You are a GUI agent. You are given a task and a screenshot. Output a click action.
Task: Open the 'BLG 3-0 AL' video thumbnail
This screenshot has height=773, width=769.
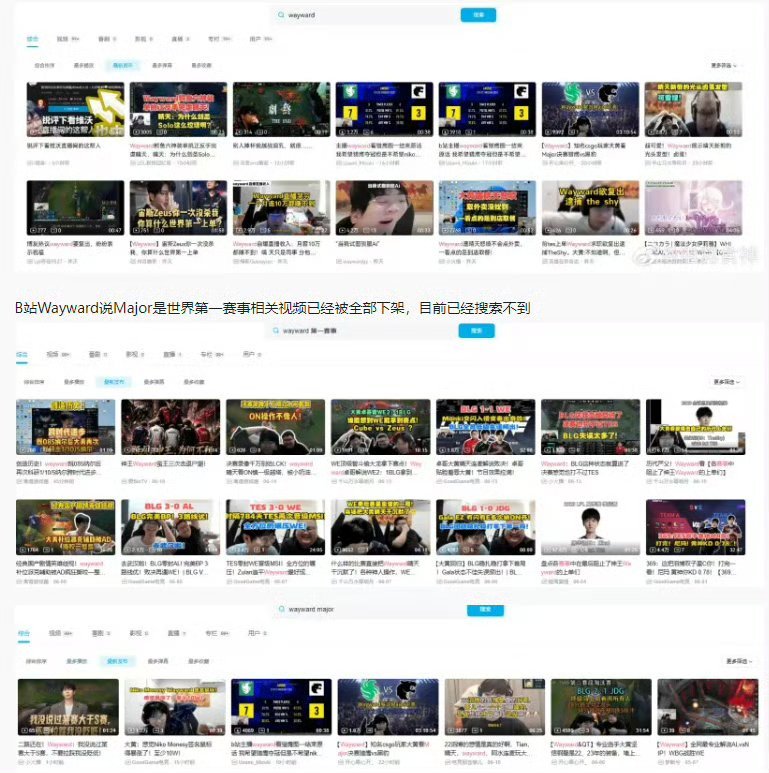pos(171,527)
